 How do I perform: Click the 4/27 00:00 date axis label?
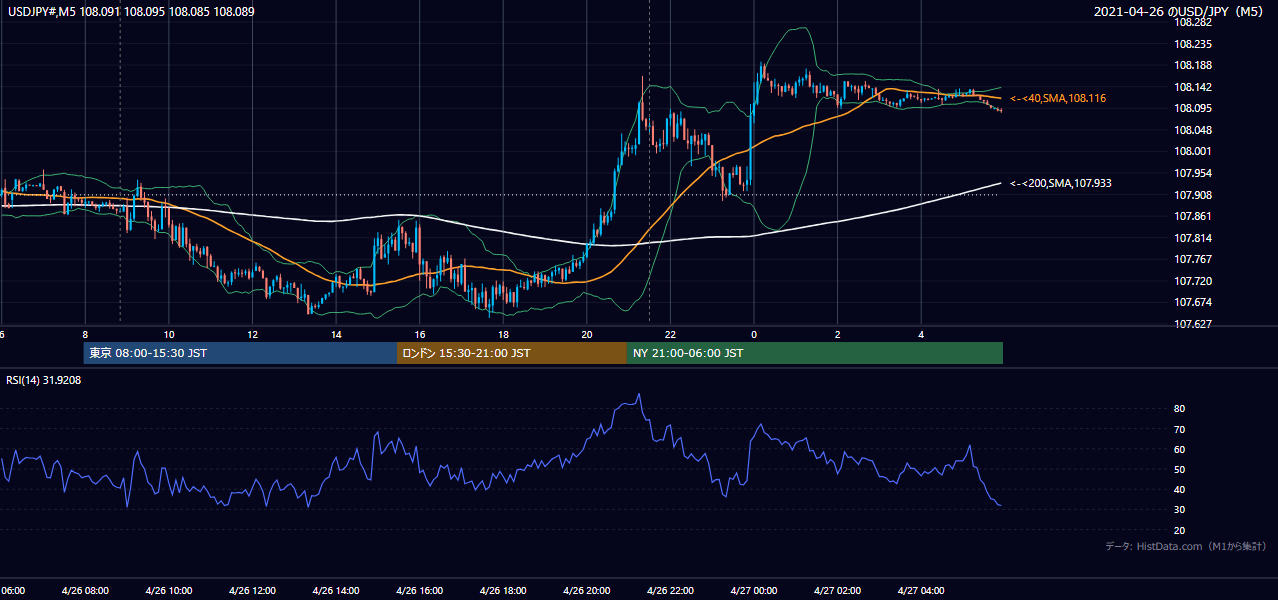click(x=753, y=591)
